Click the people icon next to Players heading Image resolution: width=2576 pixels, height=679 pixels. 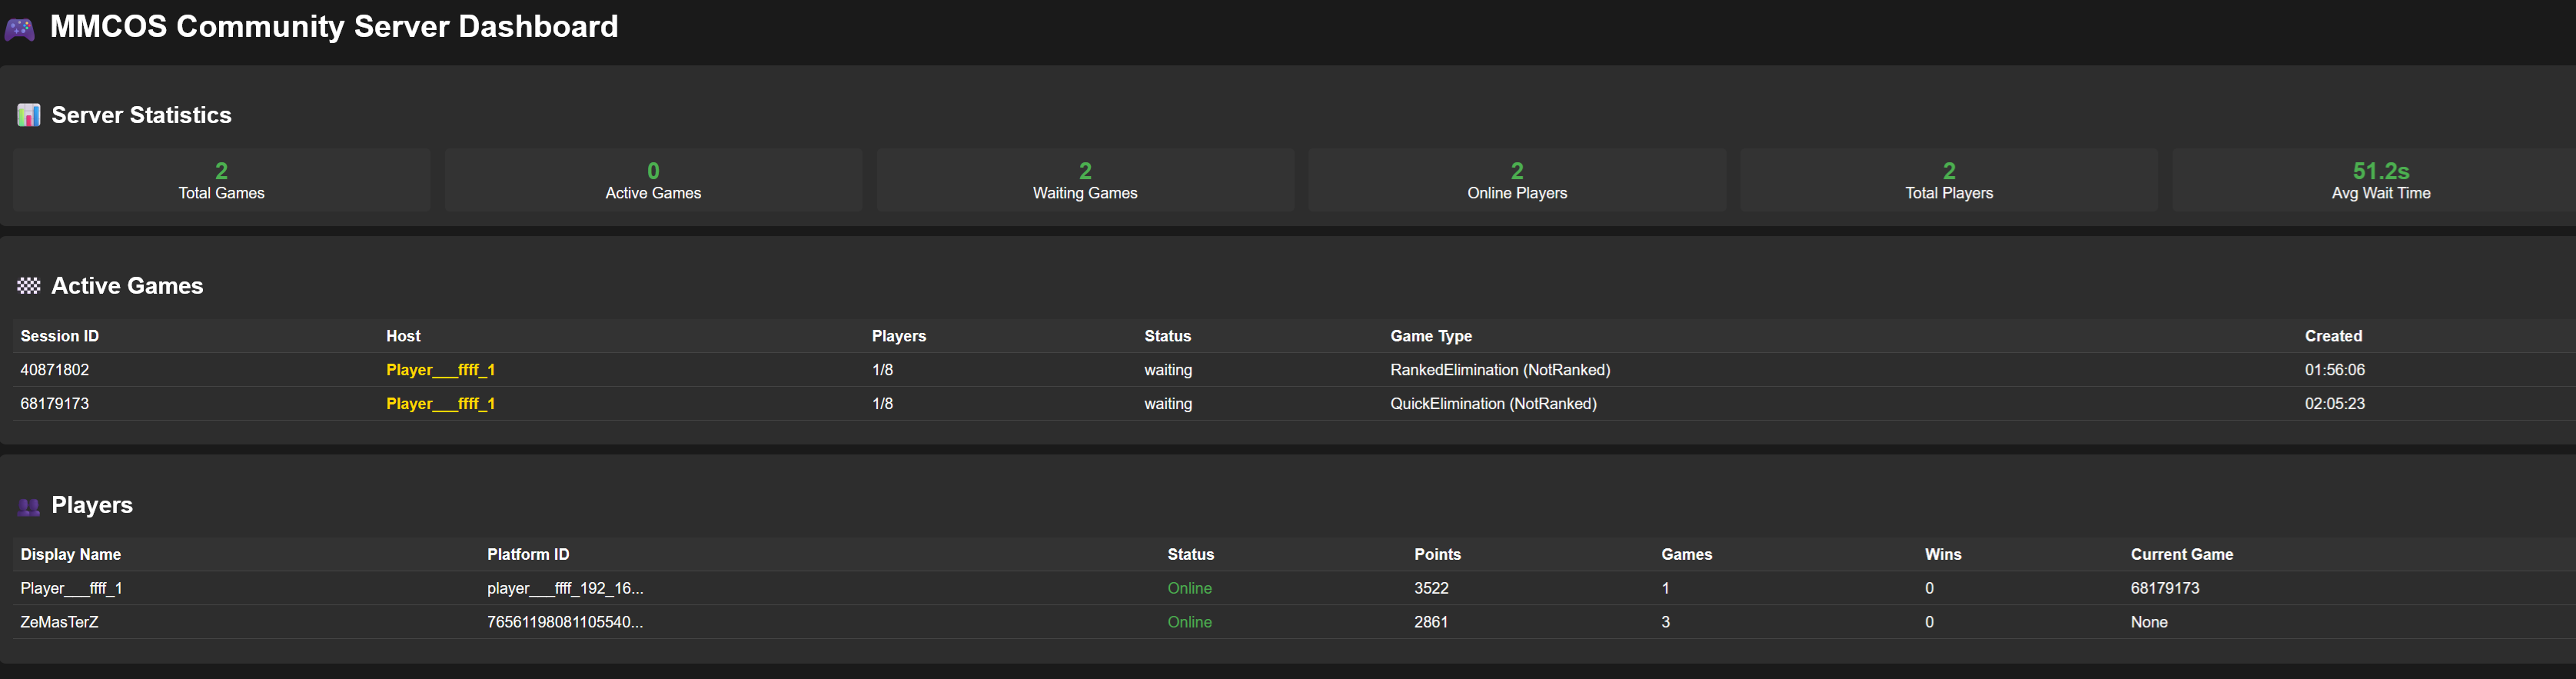coord(29,507)
